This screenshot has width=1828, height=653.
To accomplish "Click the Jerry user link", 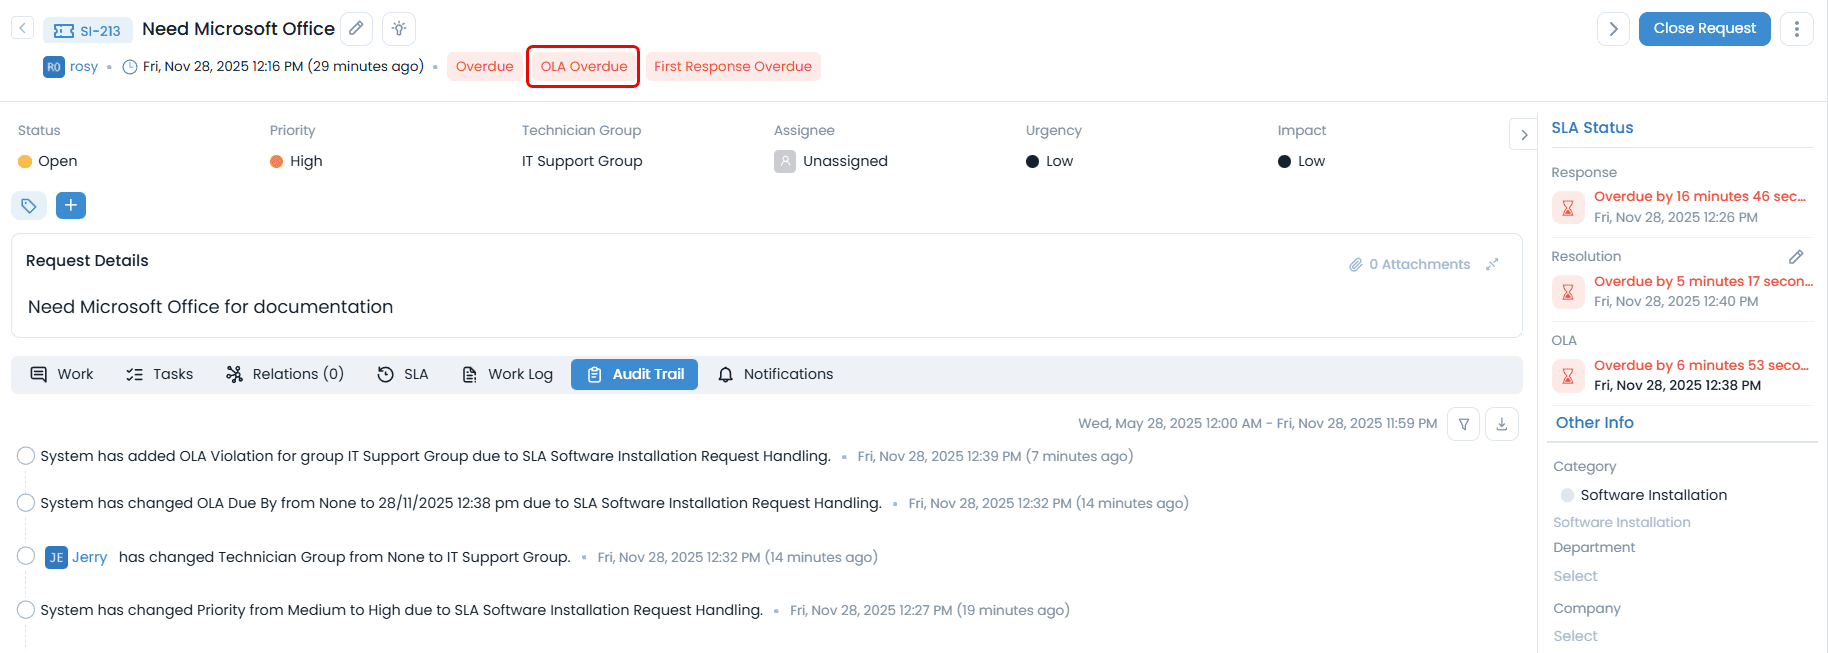I will tap(90, 557).
